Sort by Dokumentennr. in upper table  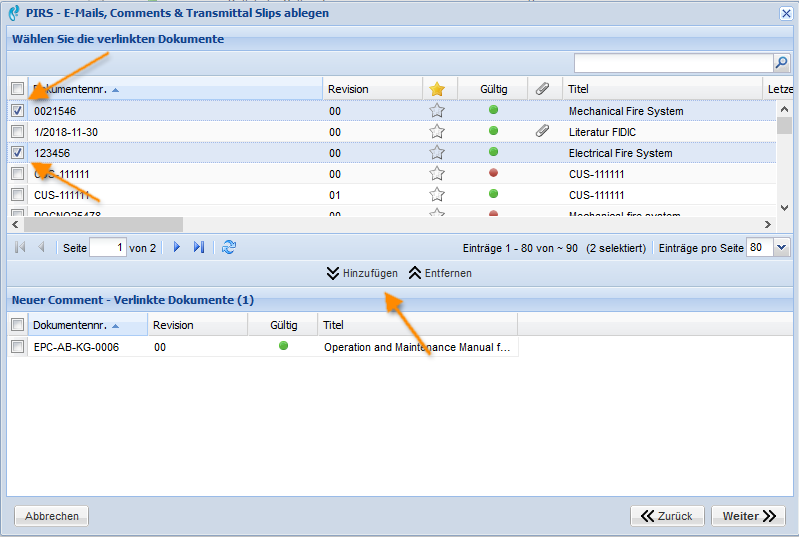(75, 89)
